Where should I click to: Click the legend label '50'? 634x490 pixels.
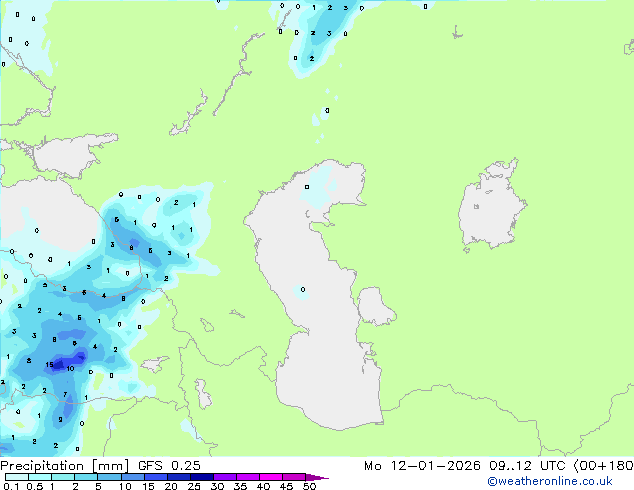pyautogui.click(x=309, y=486)
